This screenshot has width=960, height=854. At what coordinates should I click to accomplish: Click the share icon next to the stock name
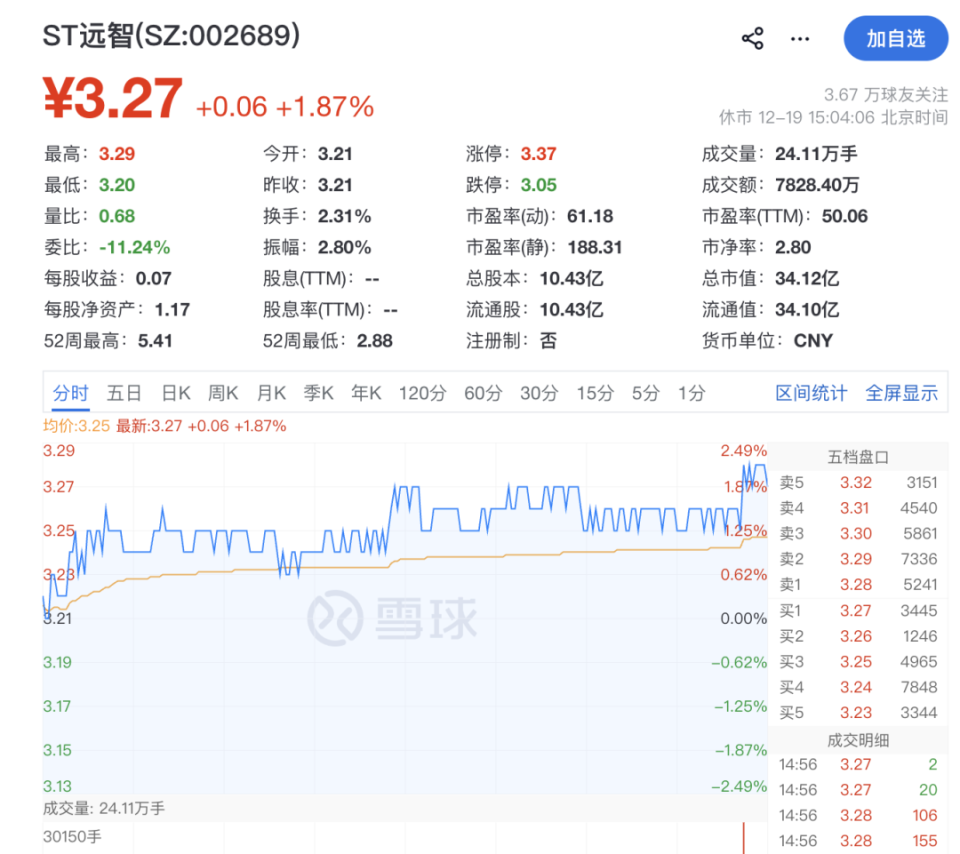tap(753, 38)
